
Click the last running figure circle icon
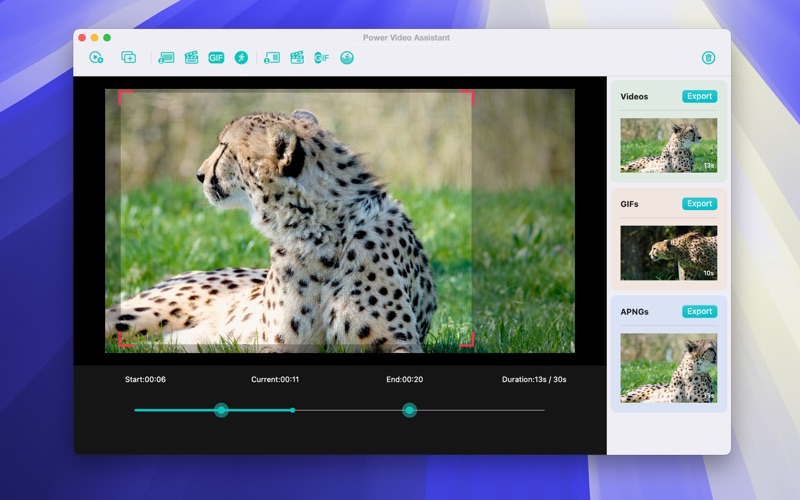tap(347, 58)
